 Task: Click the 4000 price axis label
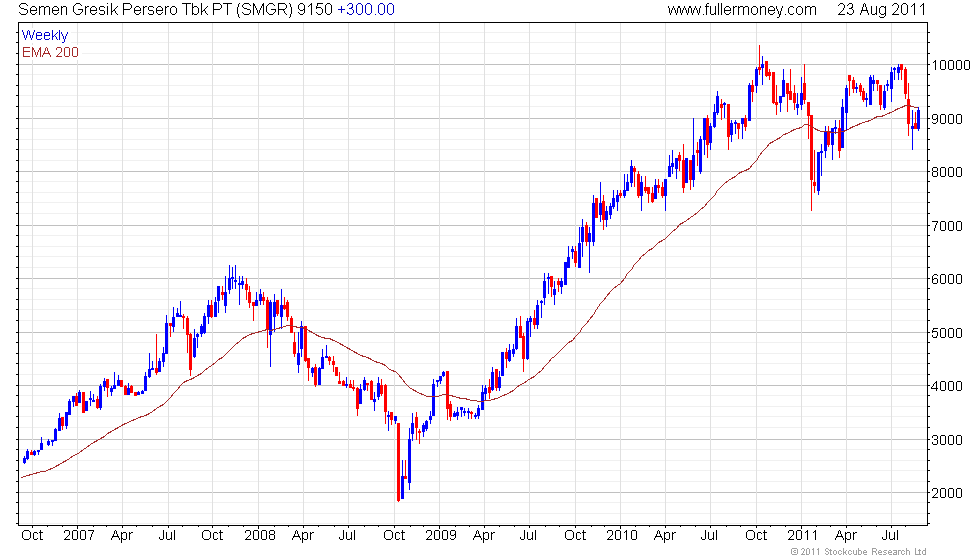[948, 386]
